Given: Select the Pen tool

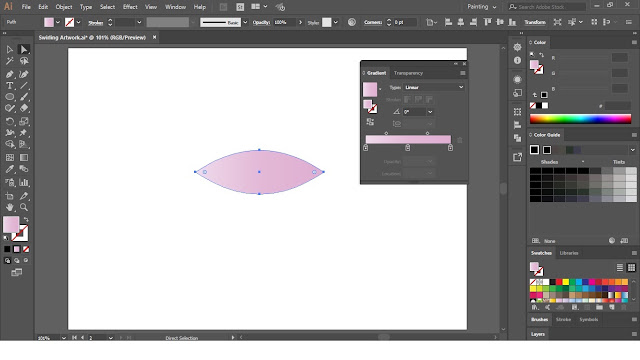Looking at the screenshot, I should tap(9, 74).
